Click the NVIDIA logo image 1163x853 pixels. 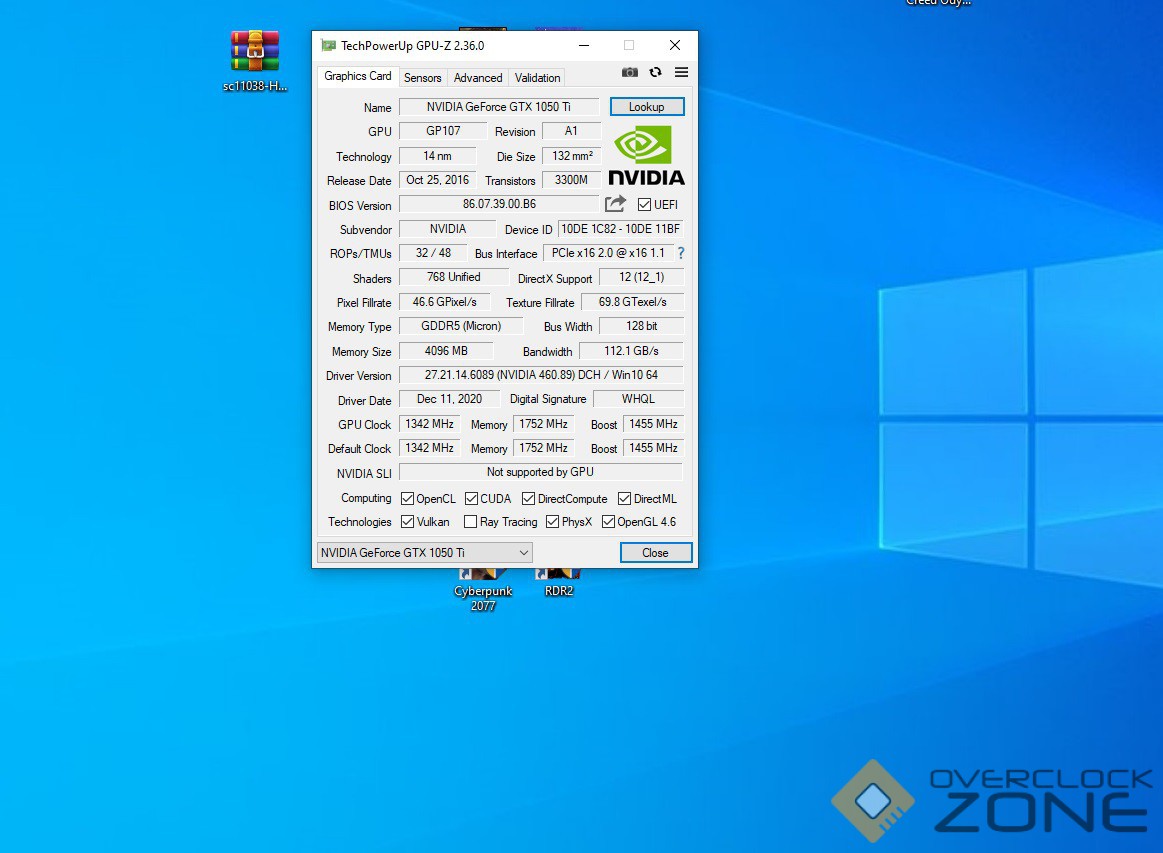tap(646, 156)
